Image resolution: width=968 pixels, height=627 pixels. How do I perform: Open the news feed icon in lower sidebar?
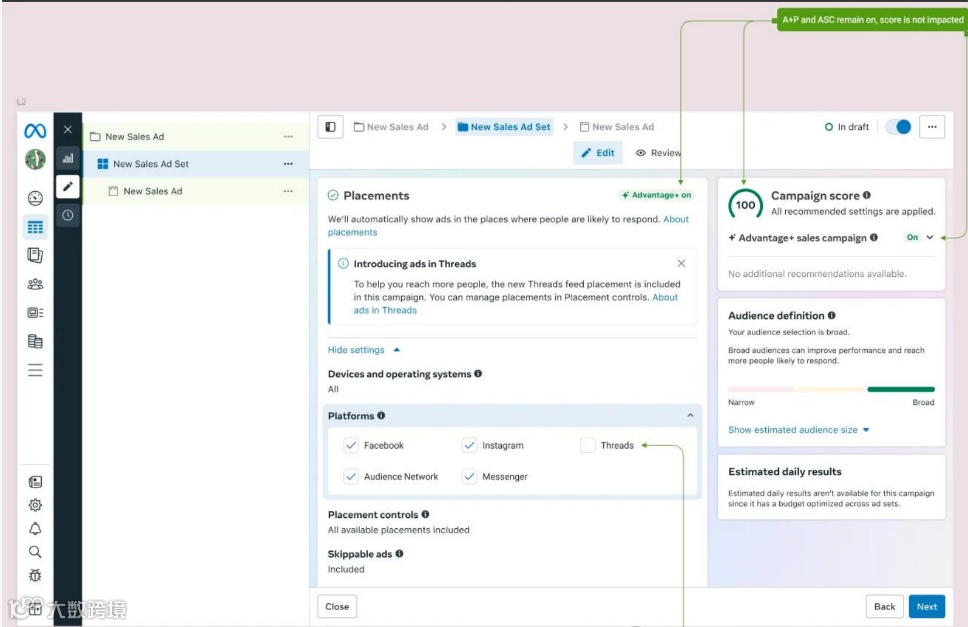point(35,481)
